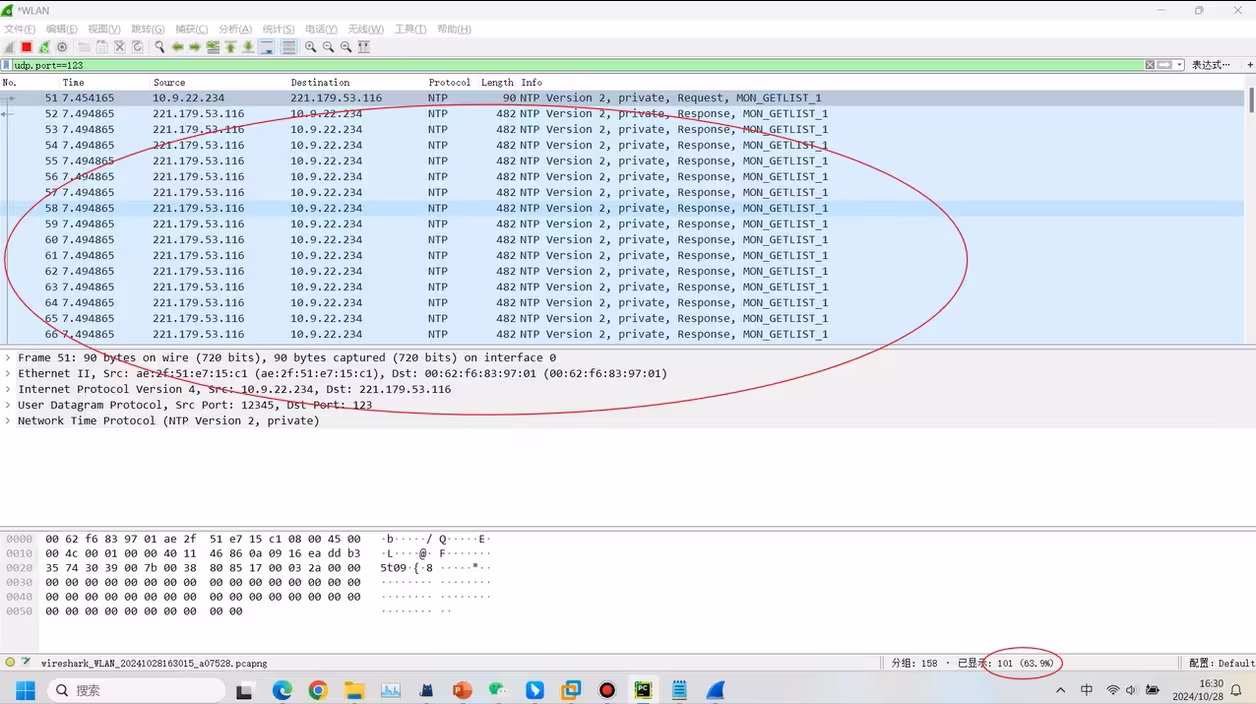Sort by the Length column header
Image resolution: width=1256 pixels, height=704 pixels.
498,82
